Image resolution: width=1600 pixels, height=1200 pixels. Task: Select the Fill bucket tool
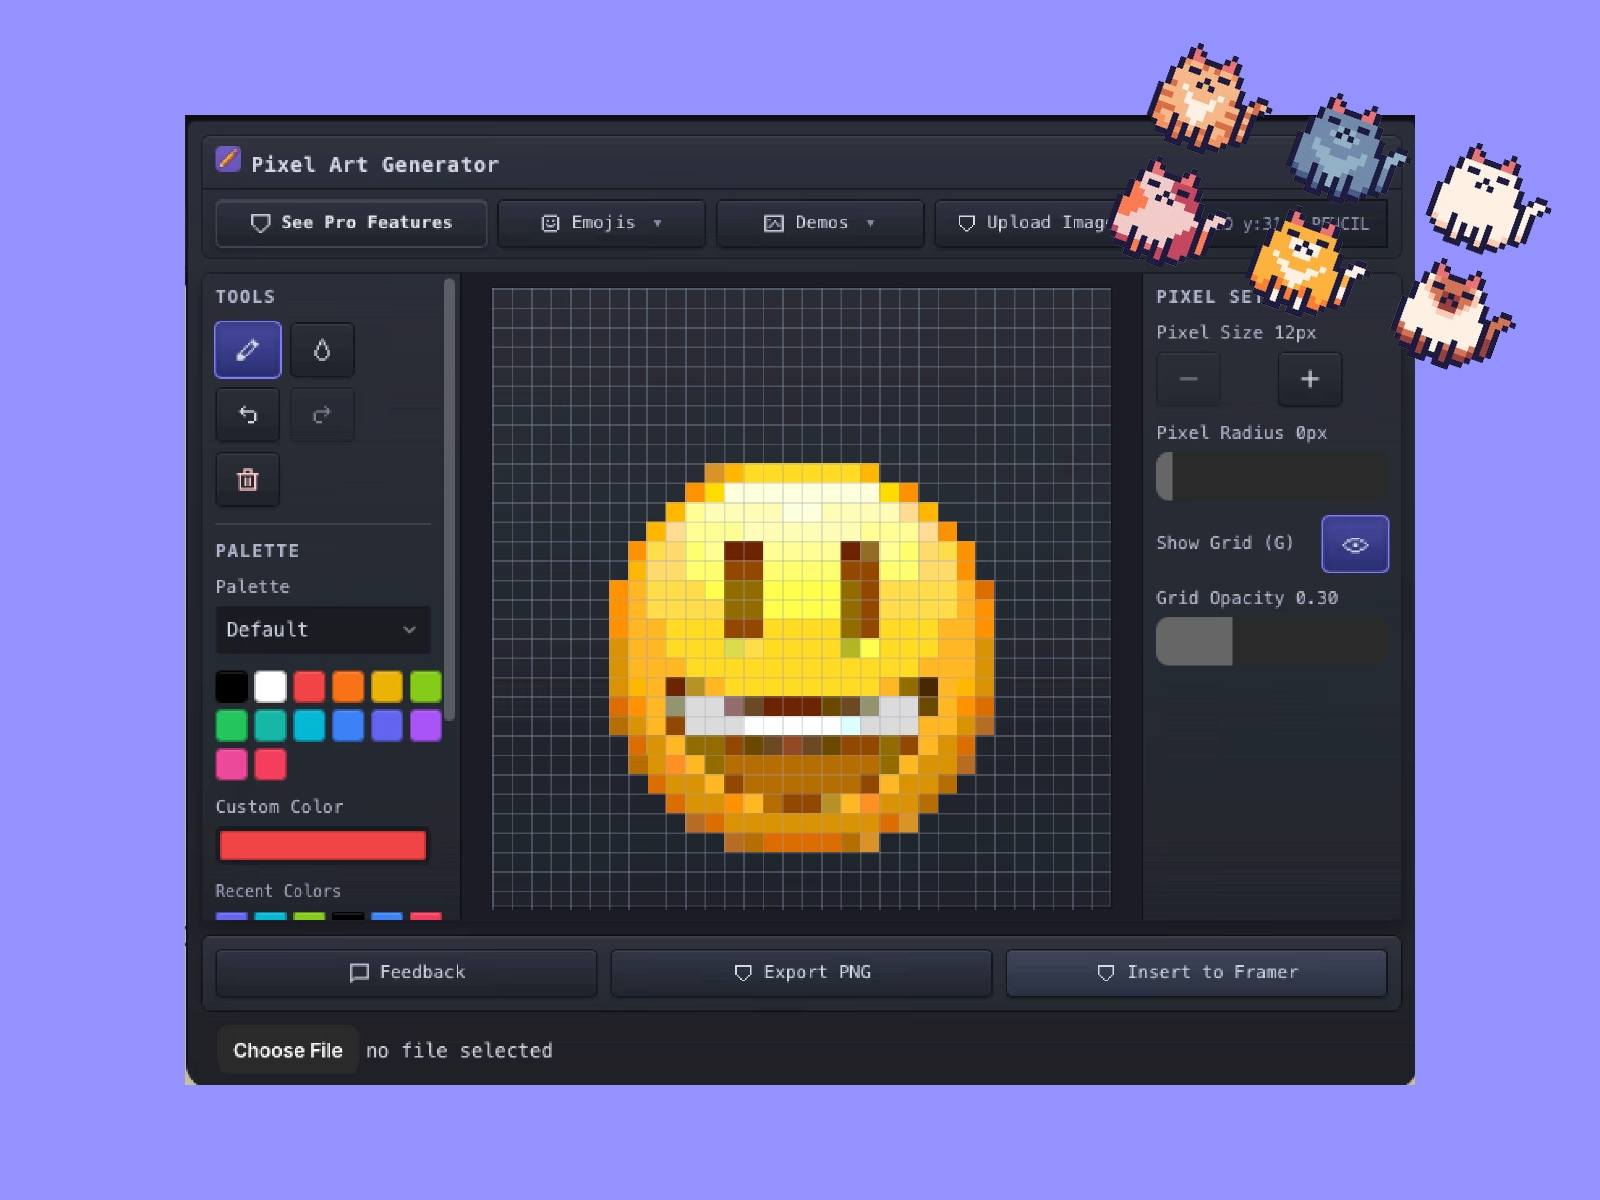coord(322,350)
